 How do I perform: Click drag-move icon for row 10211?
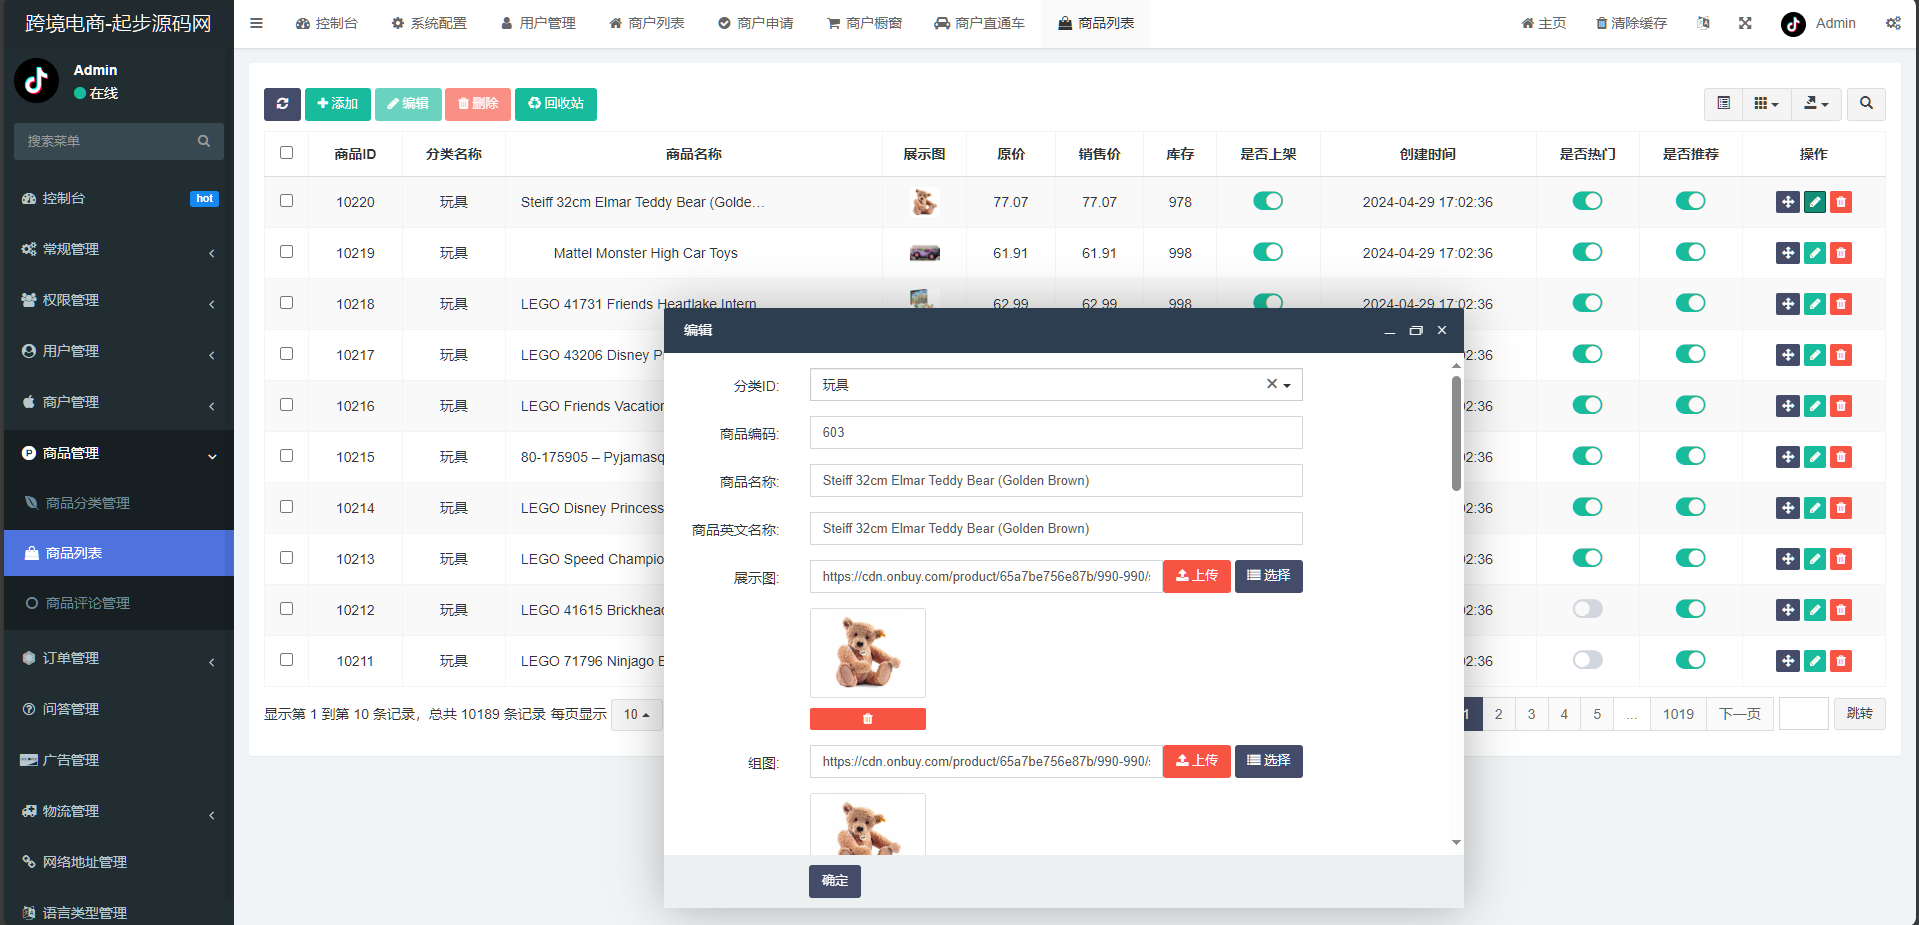pyautogui.click(x=1788, y=661)
